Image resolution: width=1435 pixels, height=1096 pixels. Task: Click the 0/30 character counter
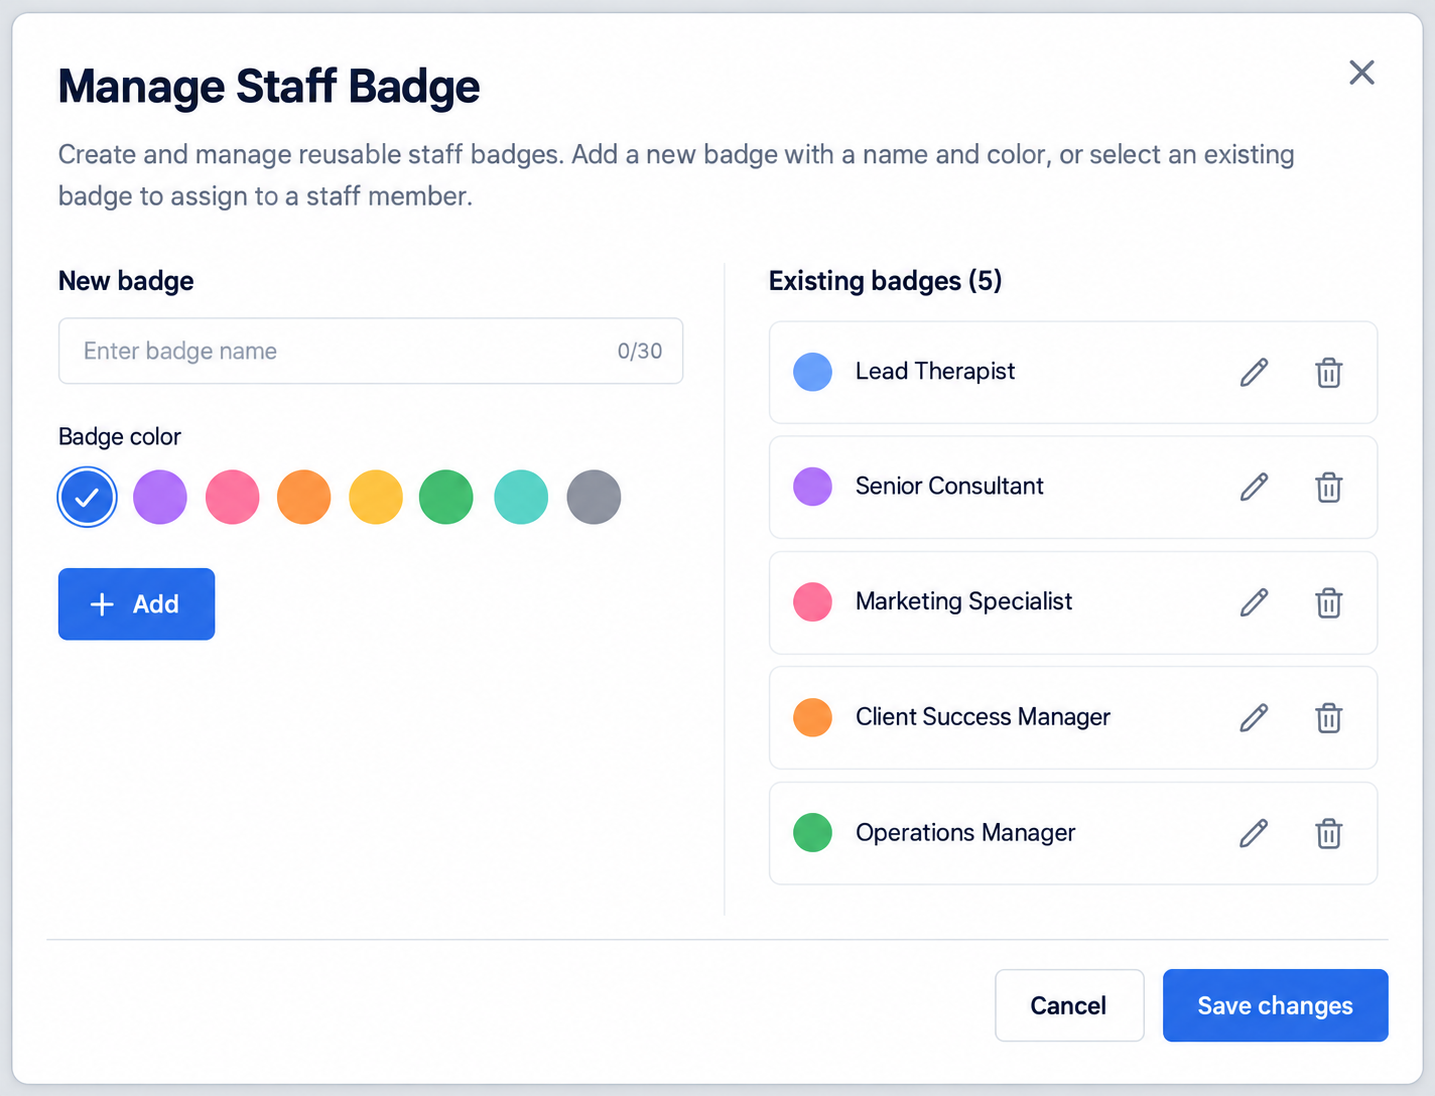pos(640,351)
